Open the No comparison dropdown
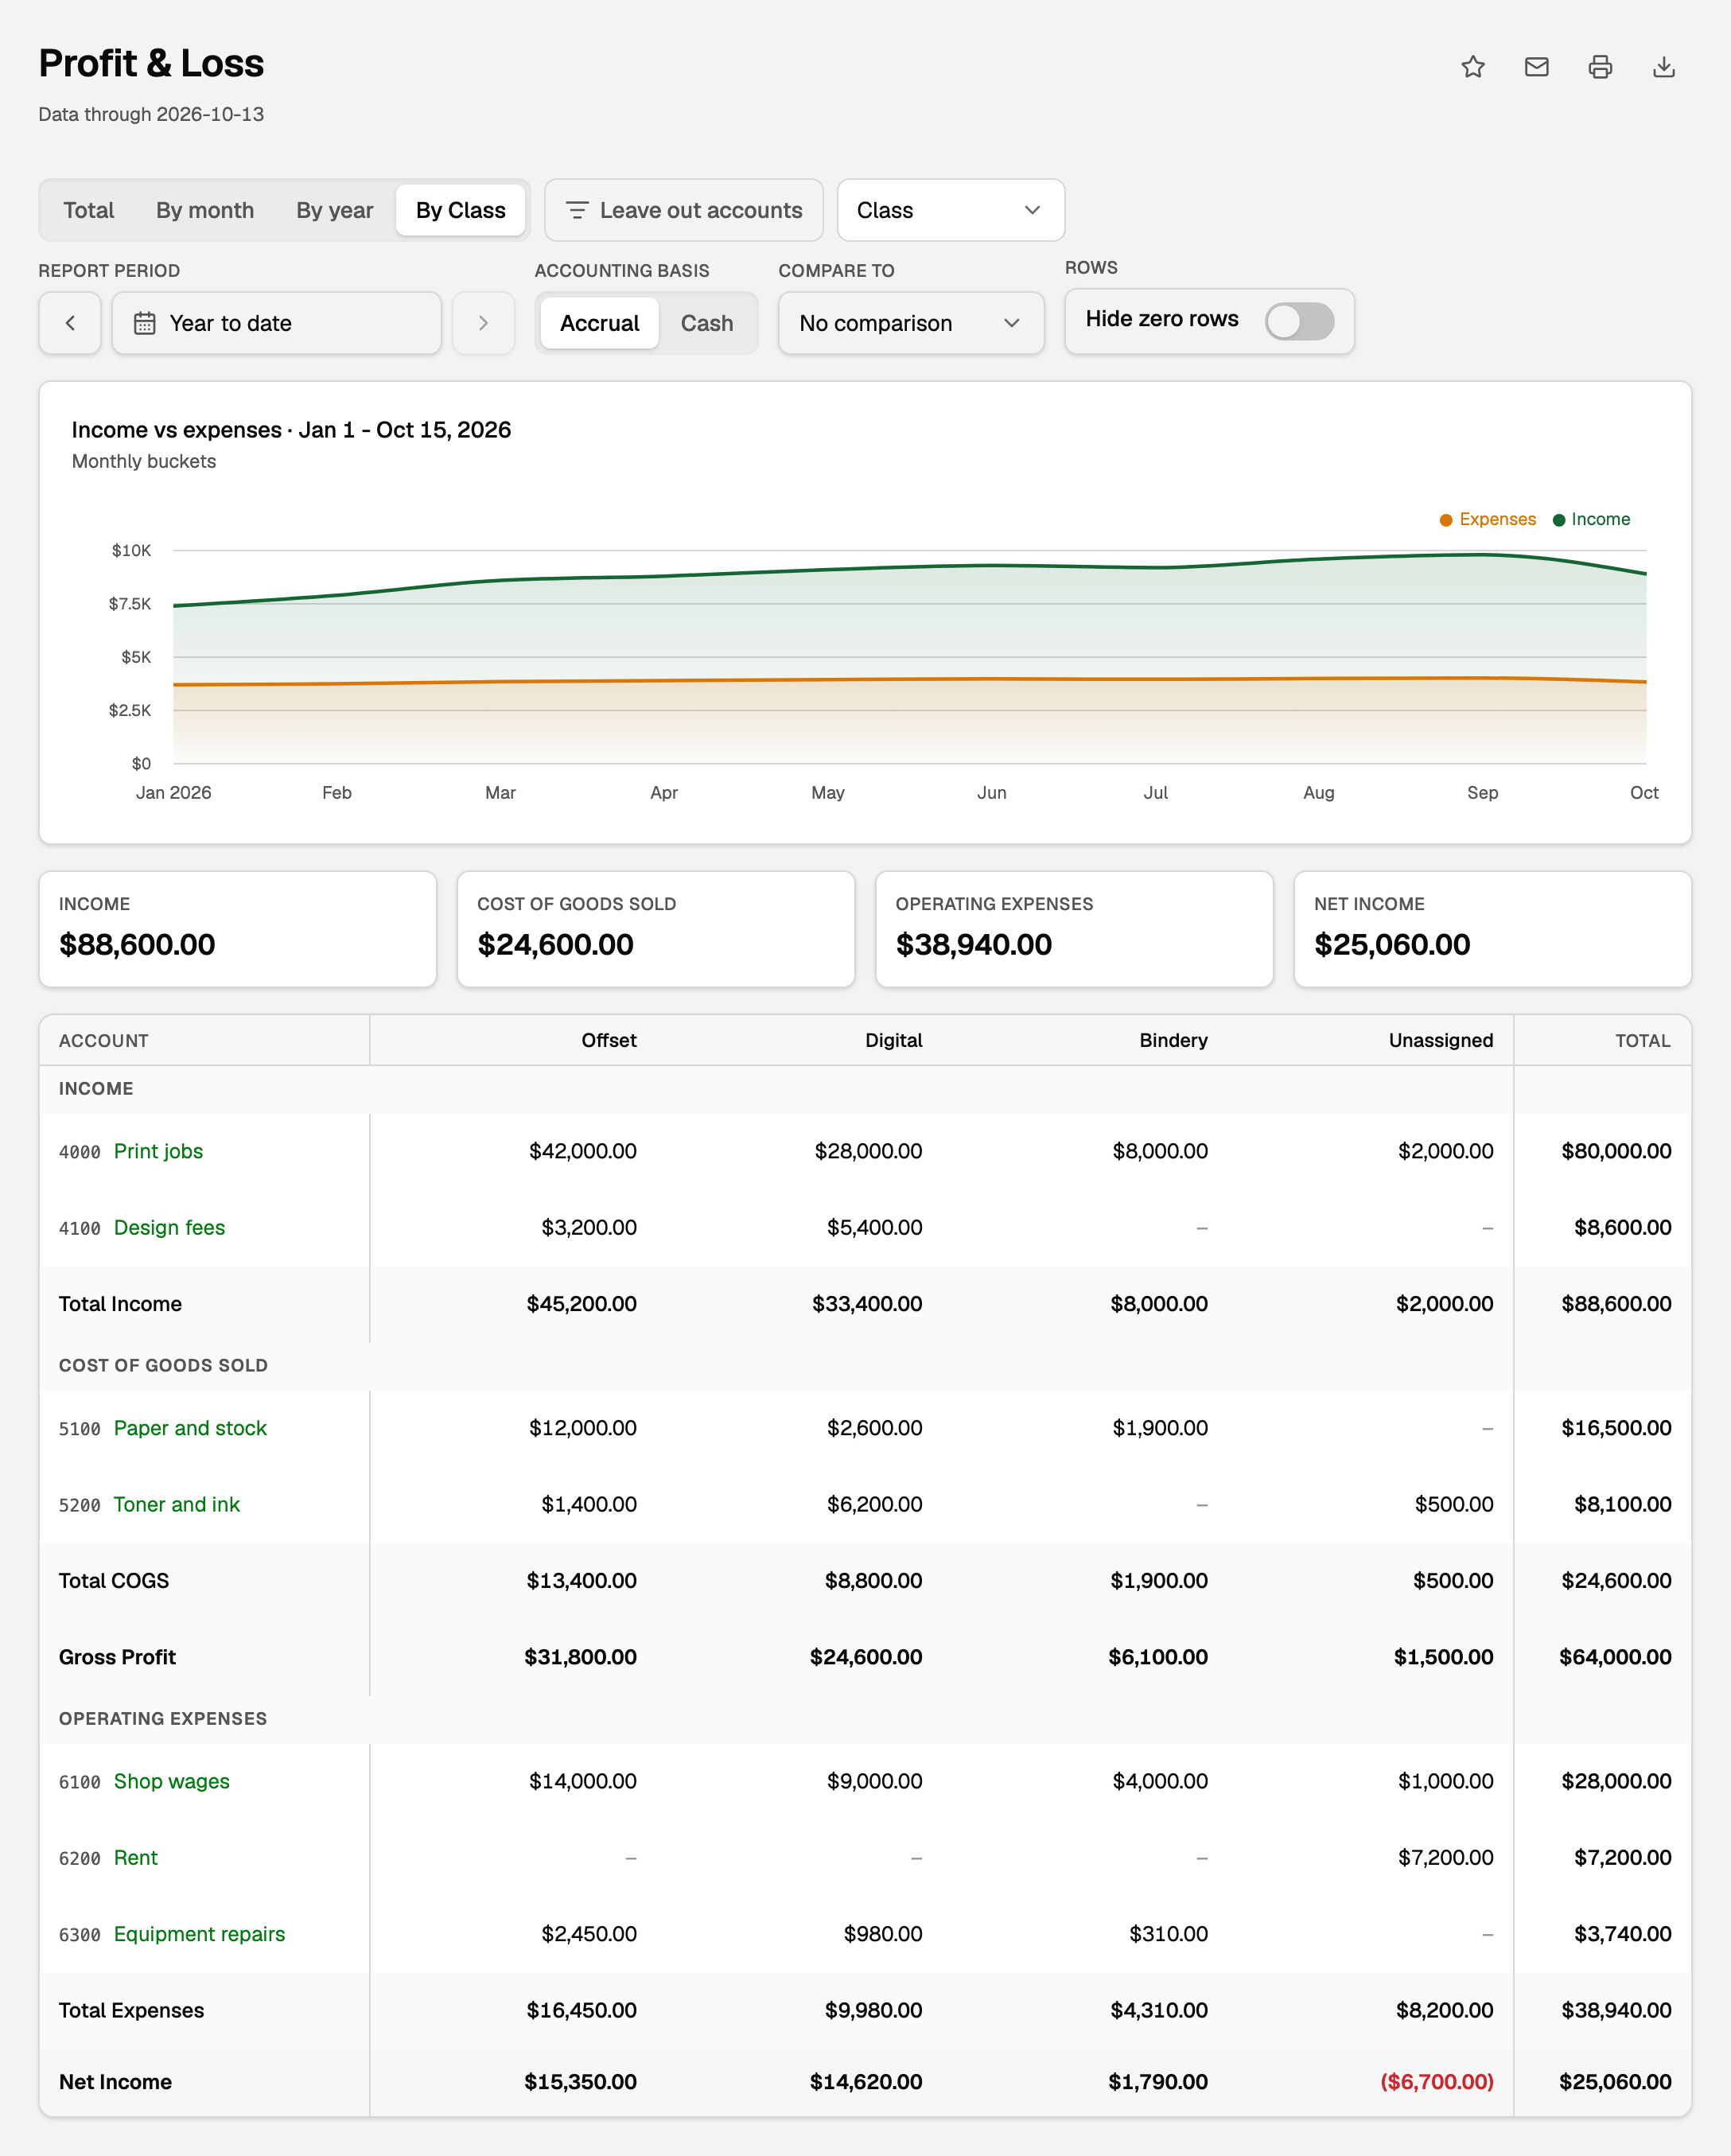The width and height of the screenshot is (1731, 2156). (911, 323)
